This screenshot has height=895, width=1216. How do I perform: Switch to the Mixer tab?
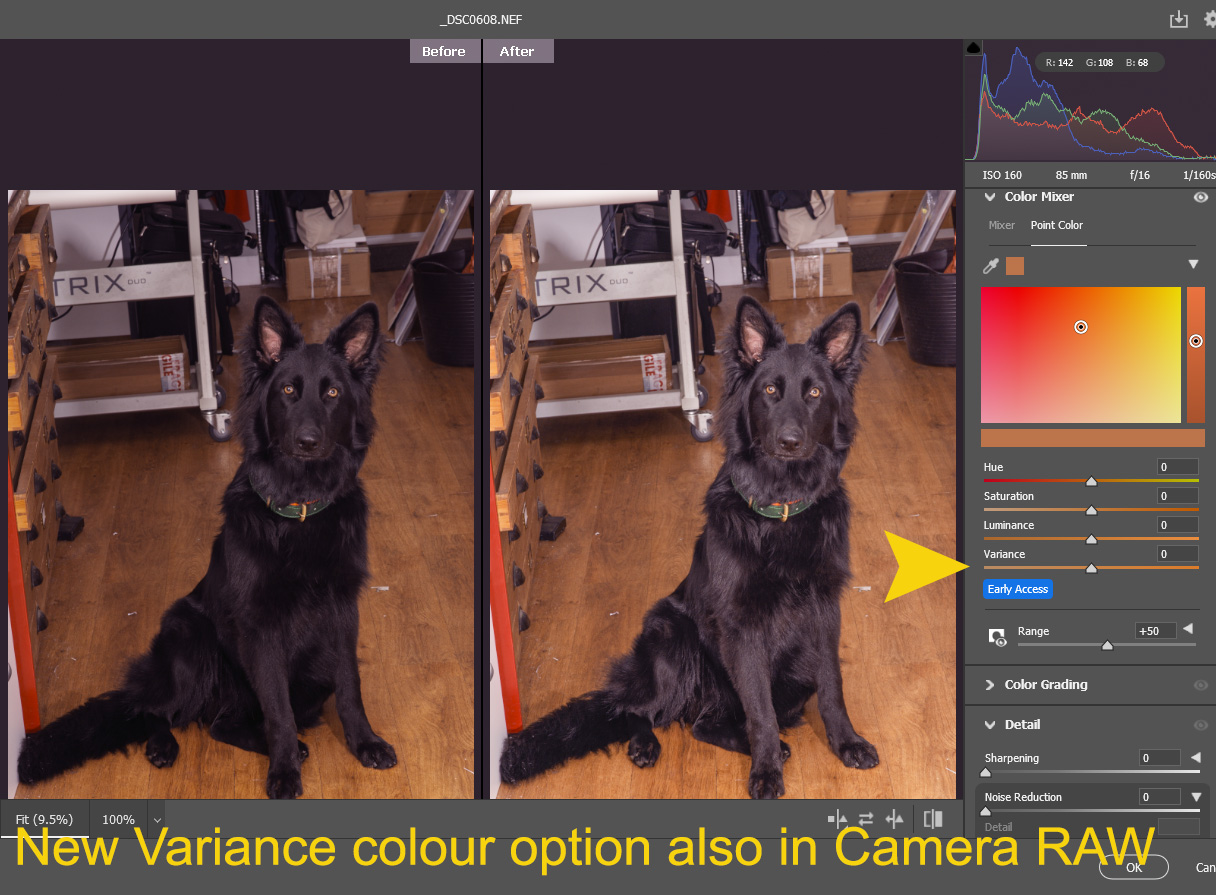(1002, 225)
